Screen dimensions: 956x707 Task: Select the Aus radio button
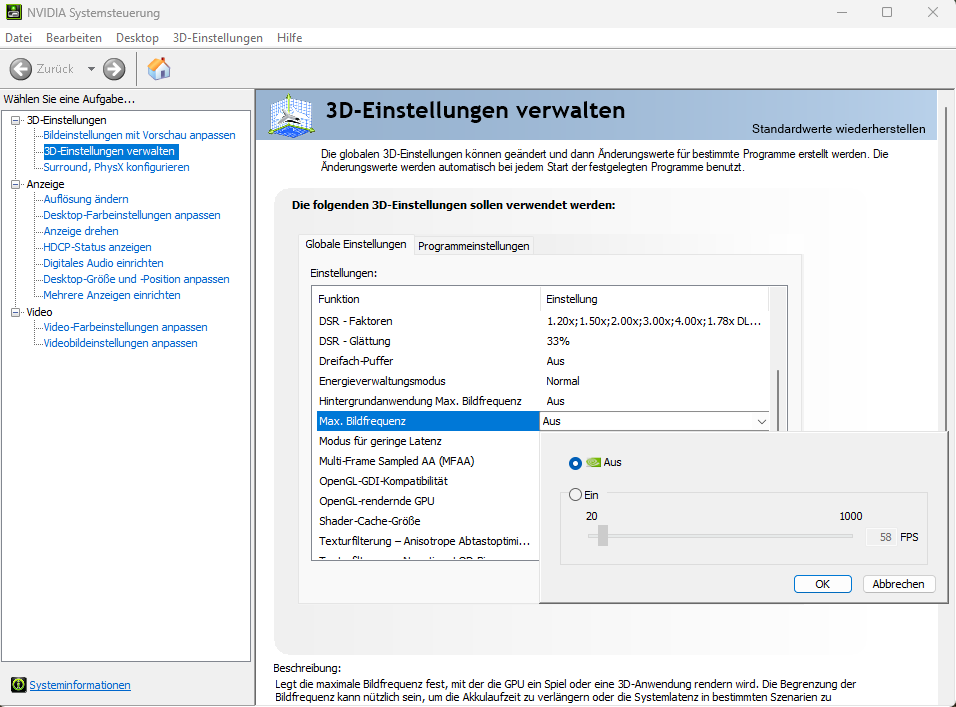575,463
